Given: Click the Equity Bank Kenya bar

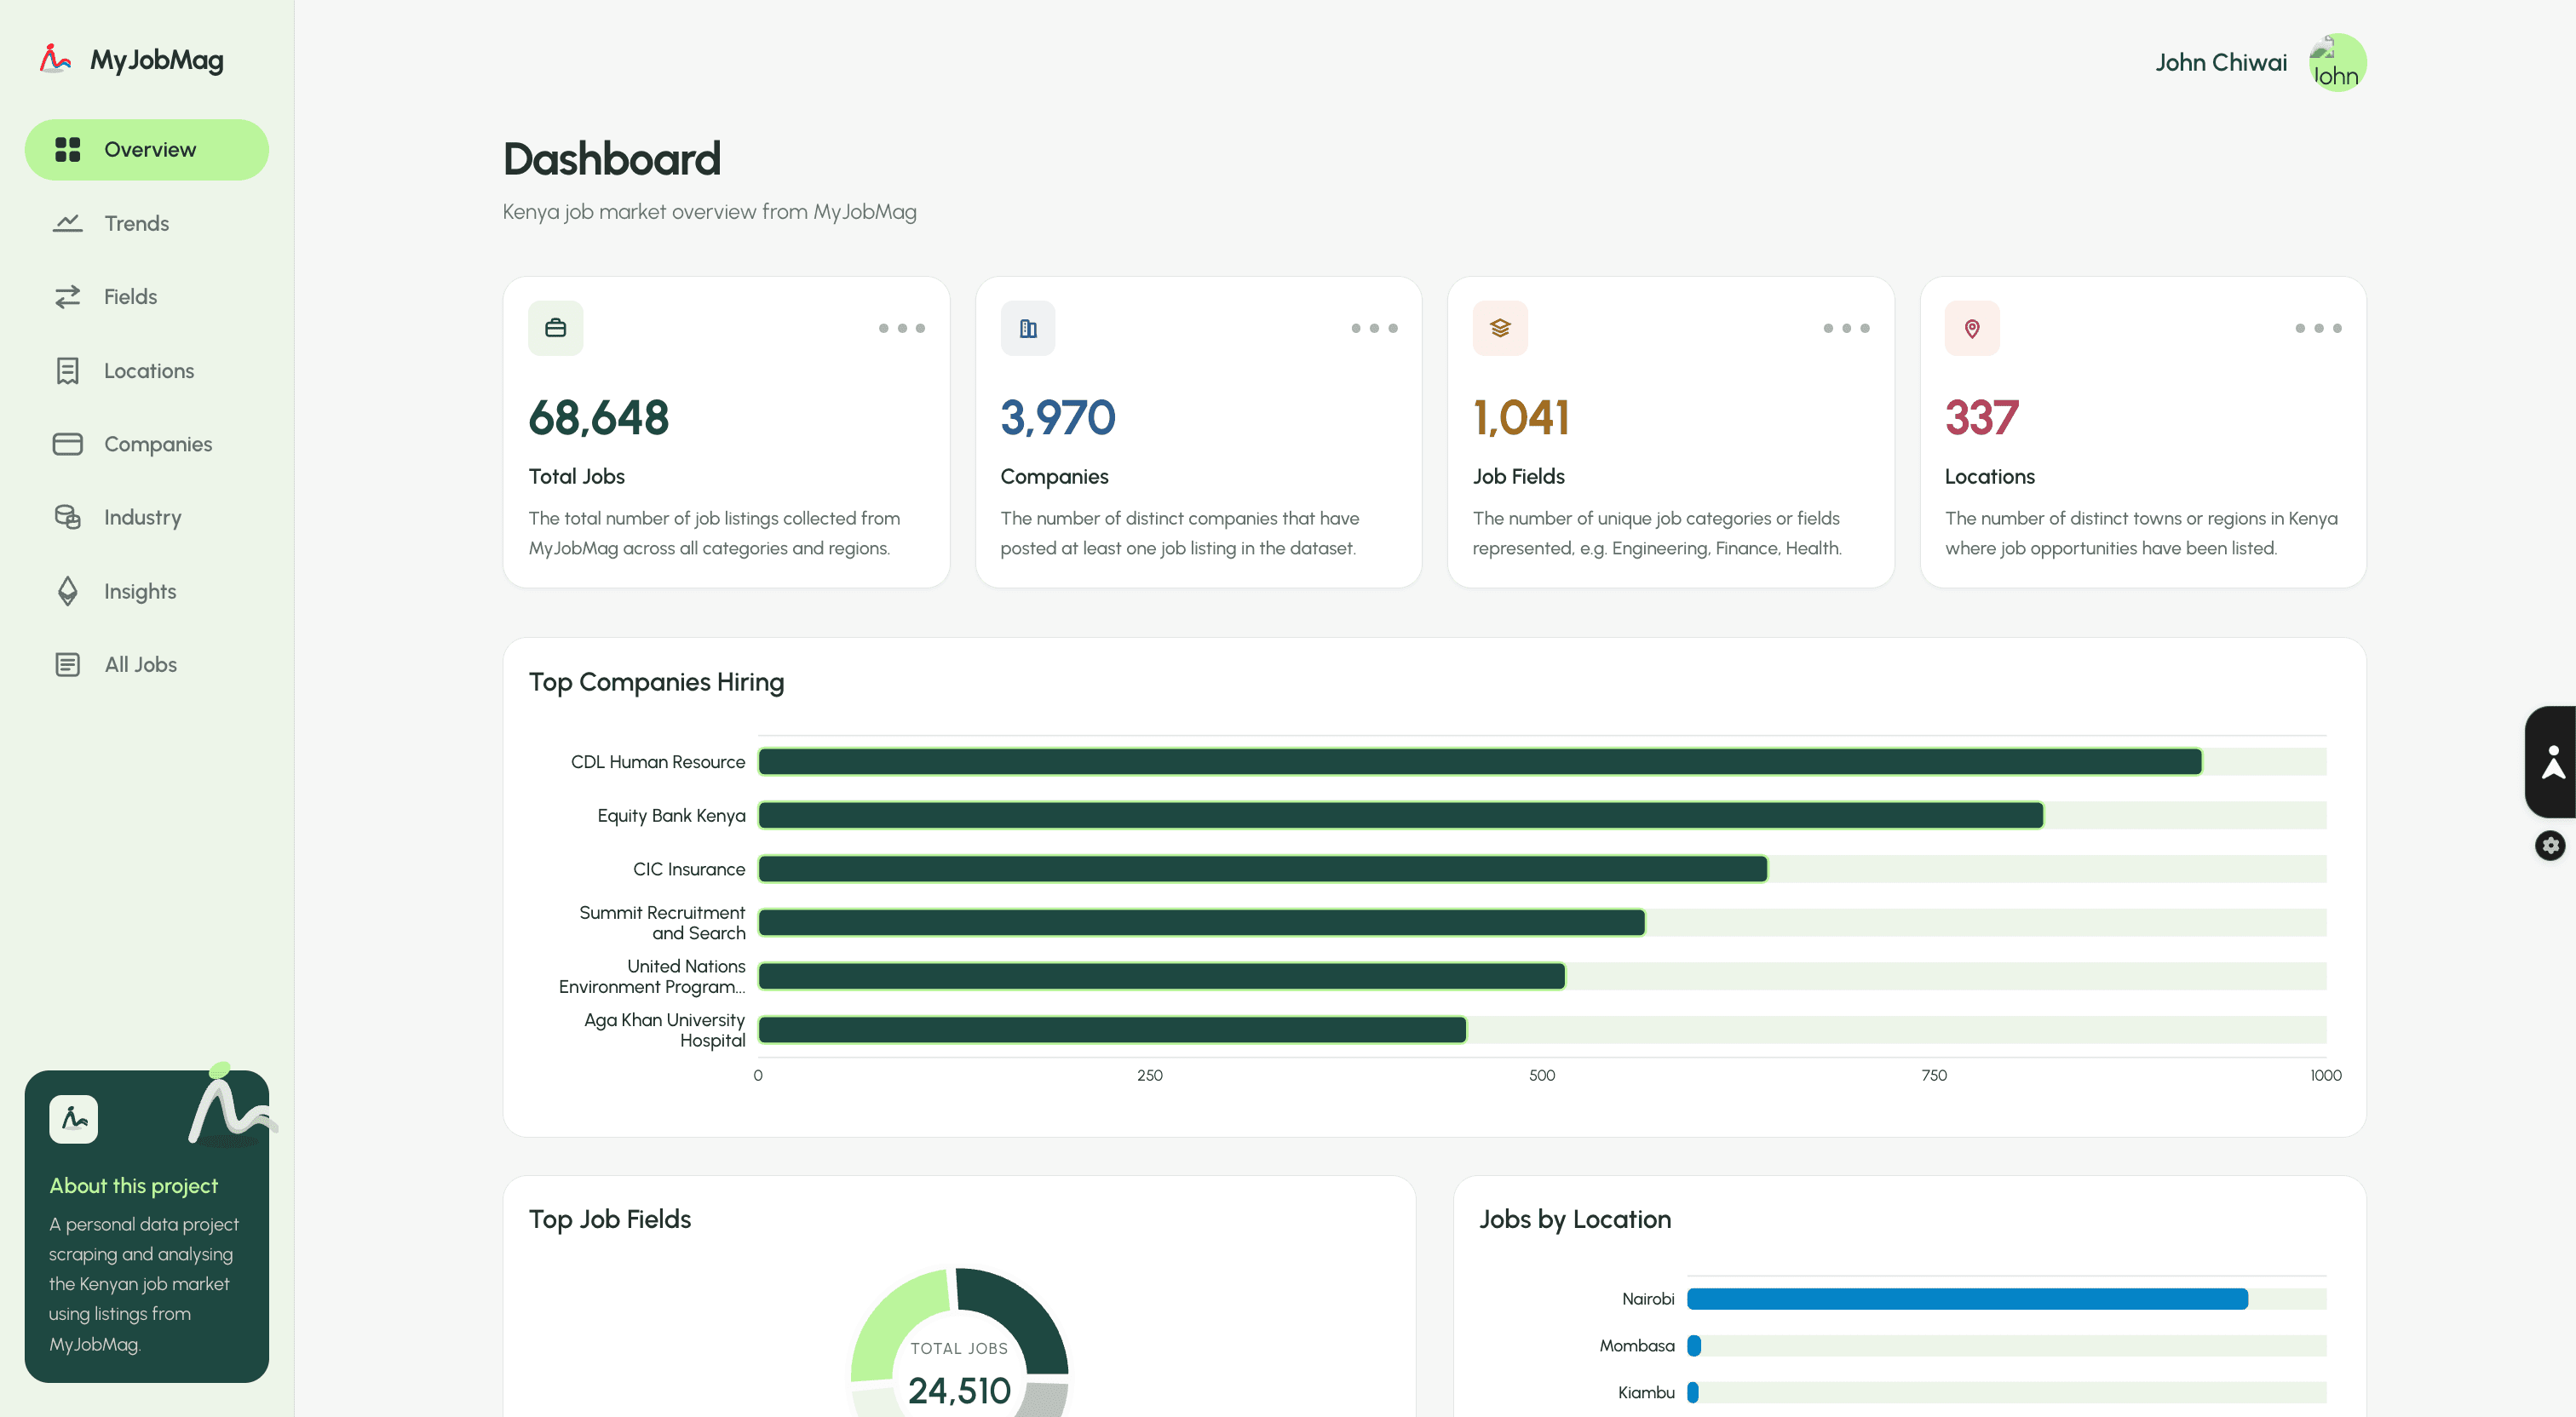Looking at the screenshot, I should click(x=1401, y=816).
